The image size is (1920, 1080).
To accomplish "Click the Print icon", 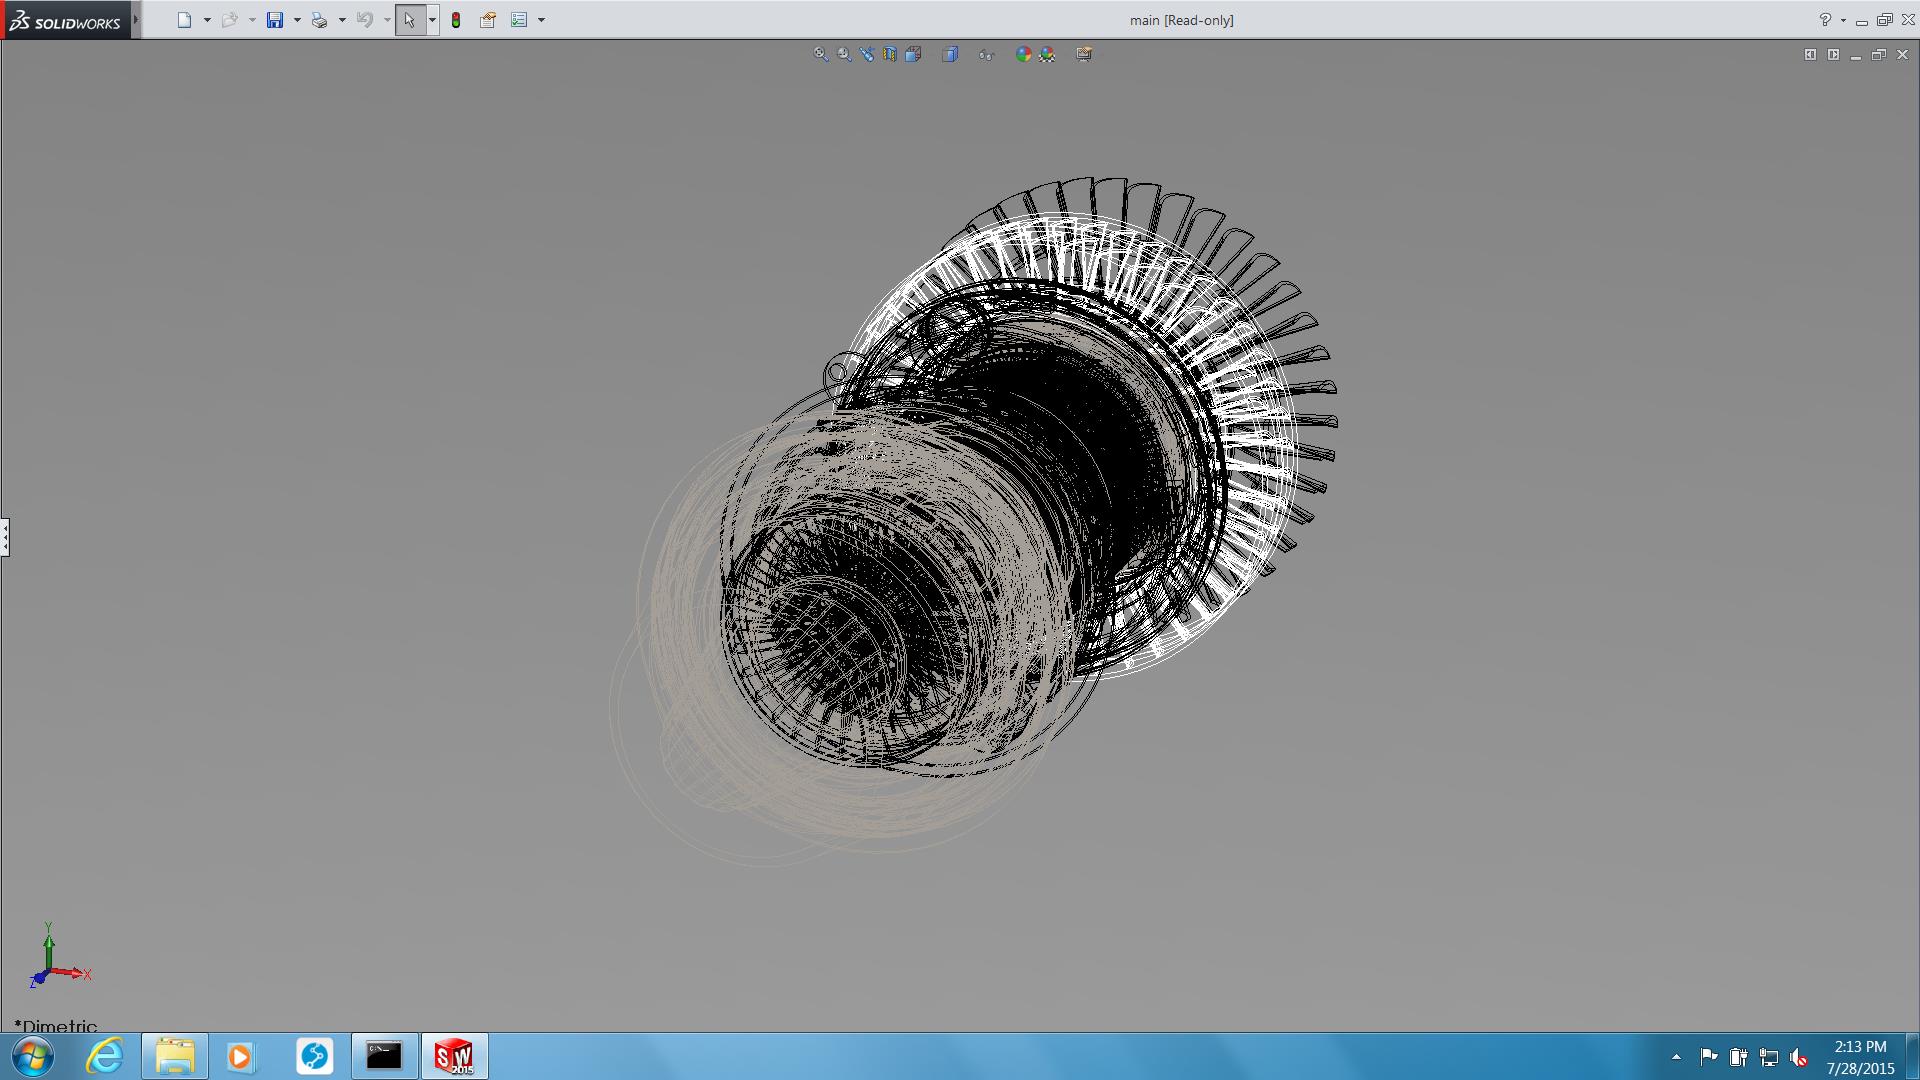I will pyautogui.click(x=319, y=20).
